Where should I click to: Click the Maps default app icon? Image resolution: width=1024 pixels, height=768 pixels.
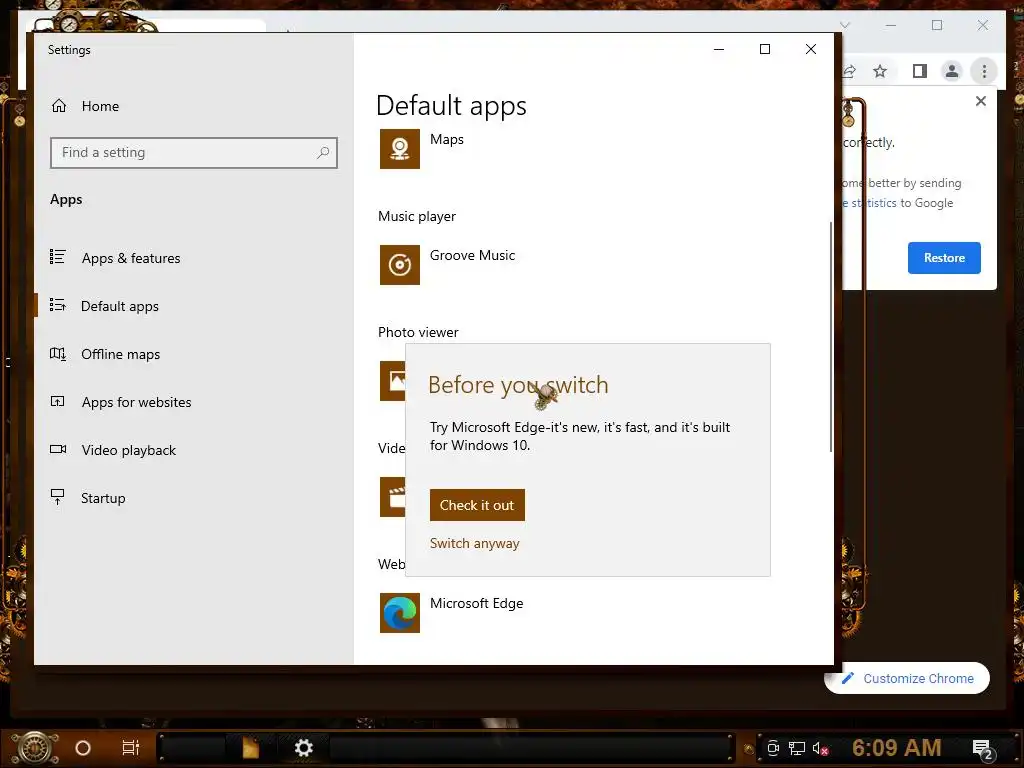pos(400,149)
